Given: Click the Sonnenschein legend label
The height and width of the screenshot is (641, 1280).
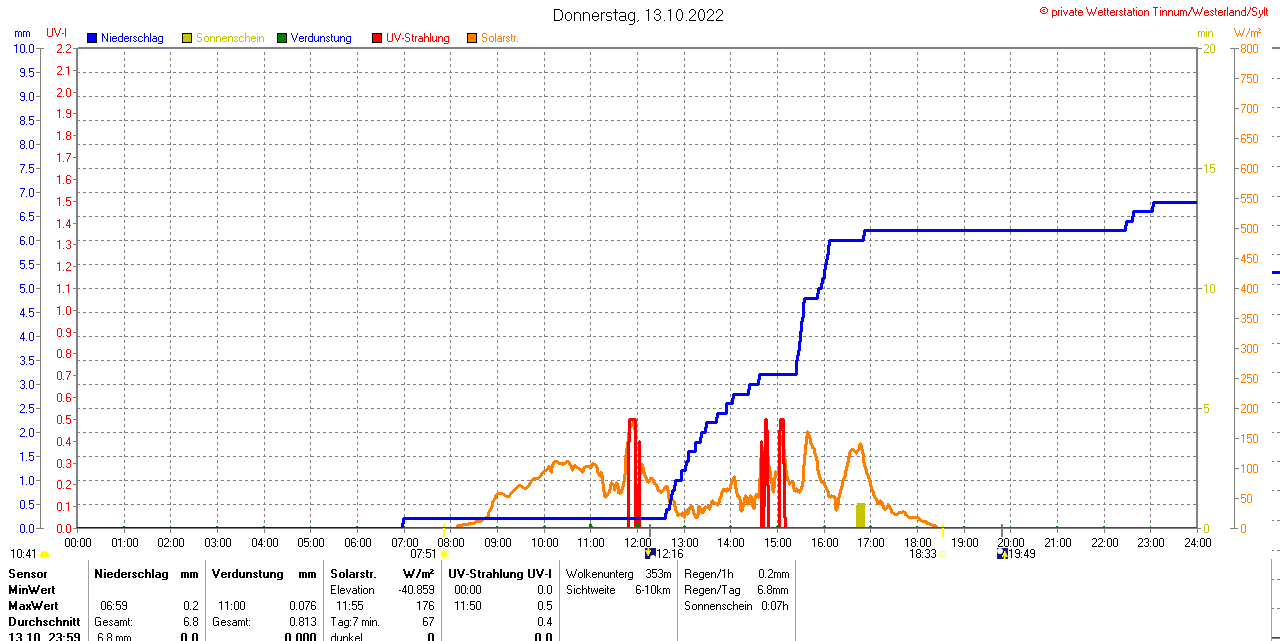Looking at the screenshot, I should 230,38.
